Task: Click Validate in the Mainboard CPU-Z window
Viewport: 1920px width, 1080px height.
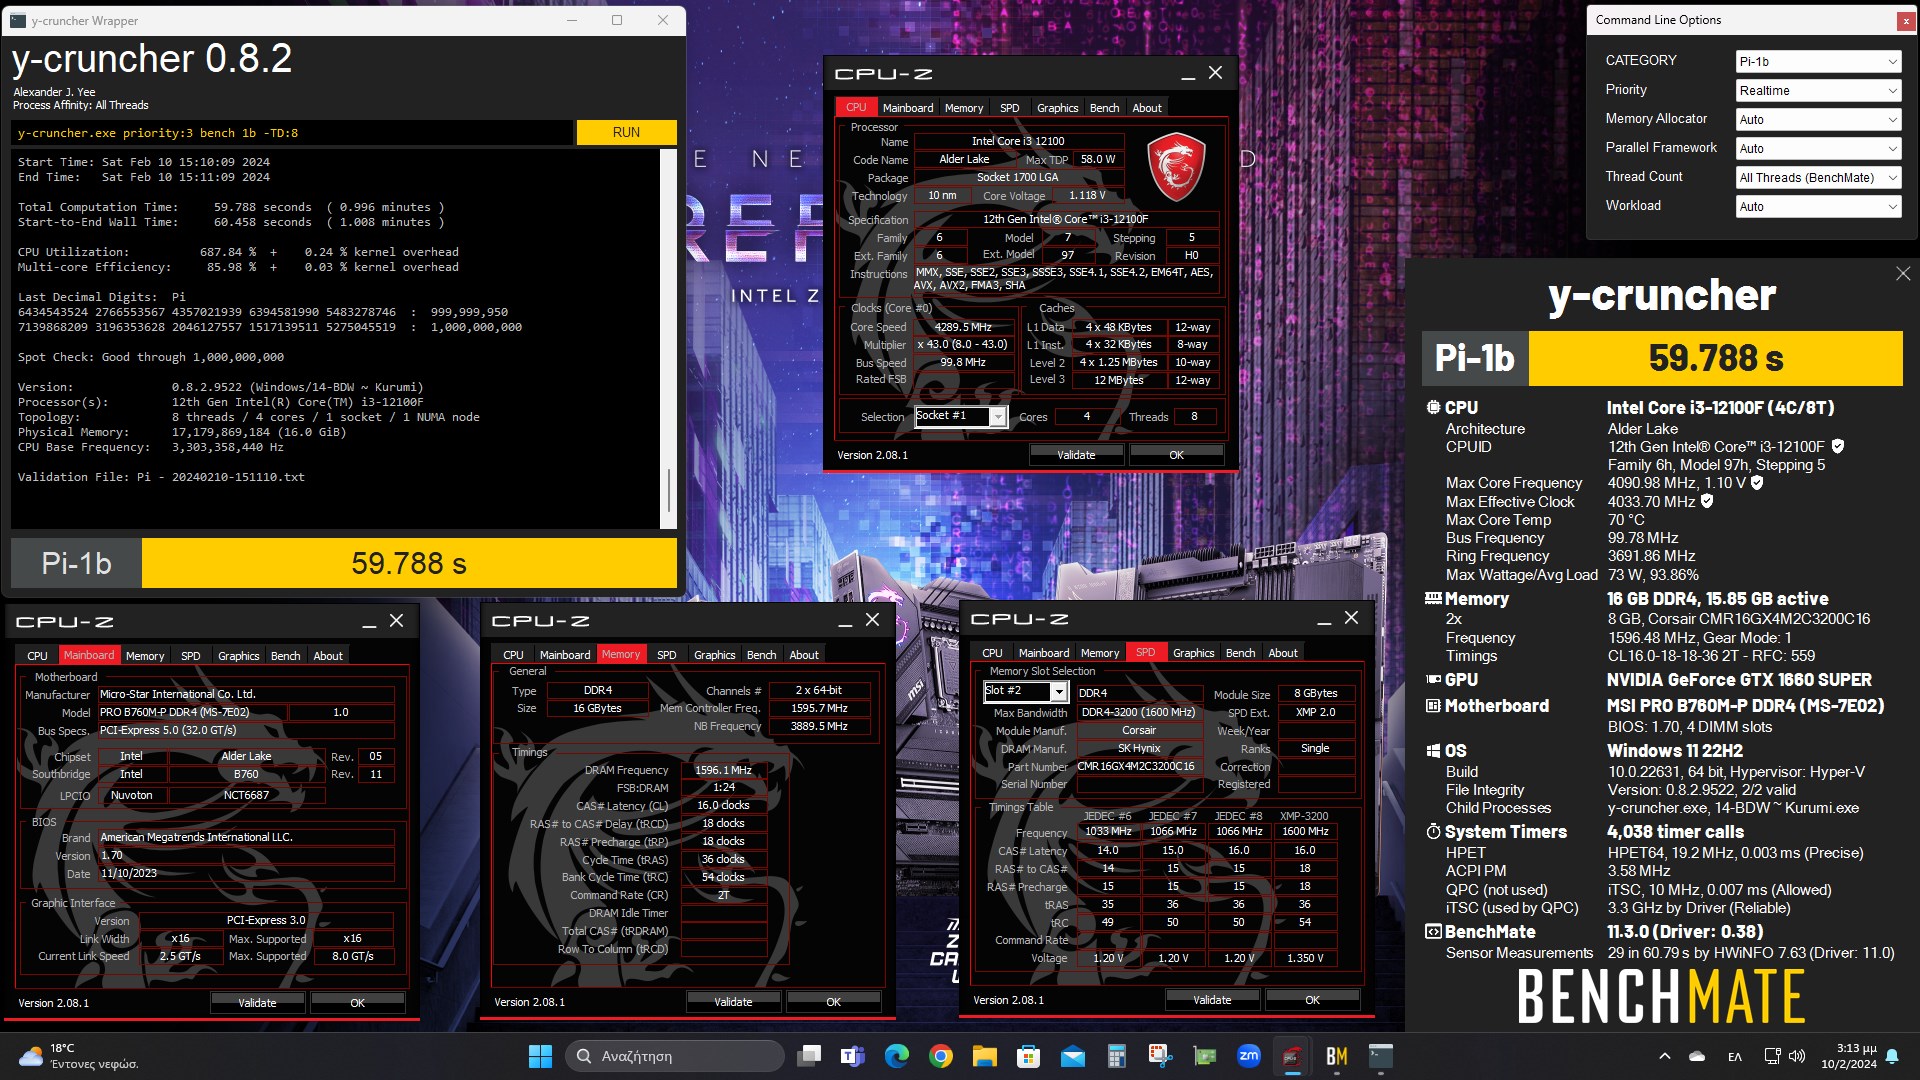Action: coord(258,1002)
